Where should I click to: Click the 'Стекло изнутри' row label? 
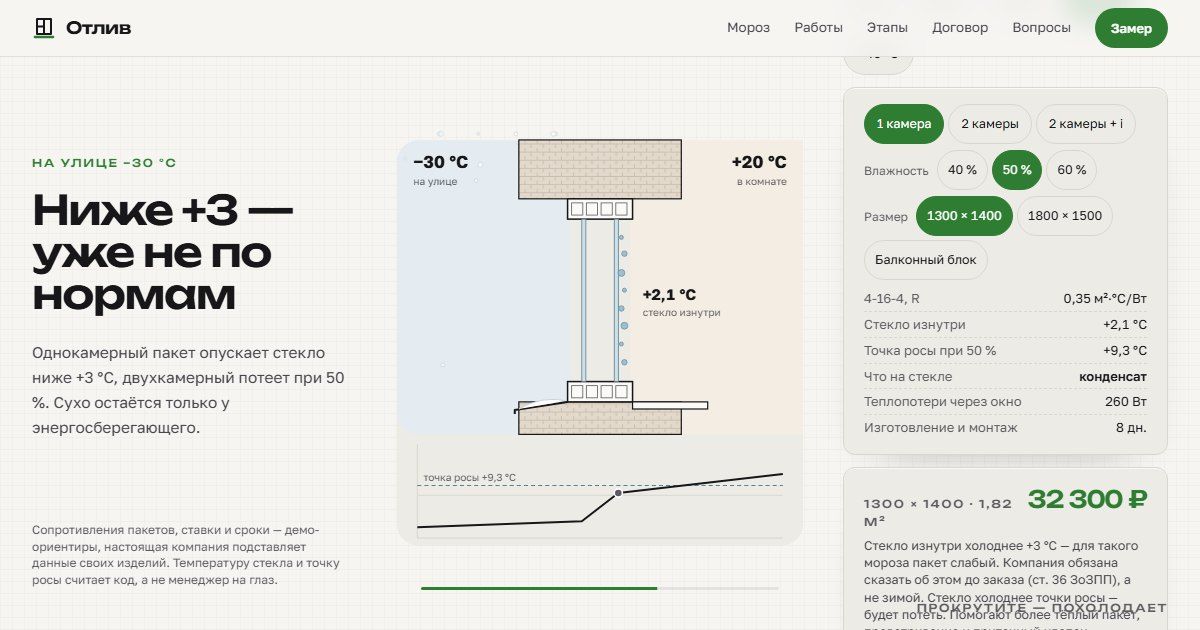pos(915,325)
